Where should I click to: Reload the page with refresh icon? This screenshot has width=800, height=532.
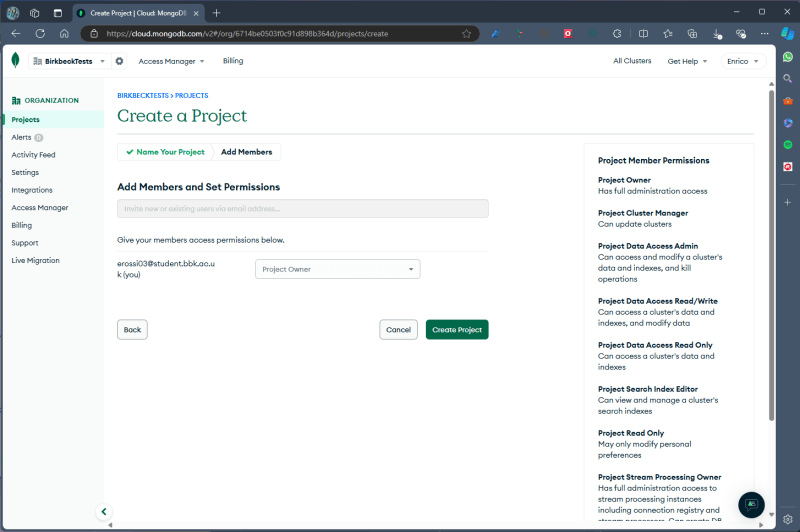(x=40, y=34)
